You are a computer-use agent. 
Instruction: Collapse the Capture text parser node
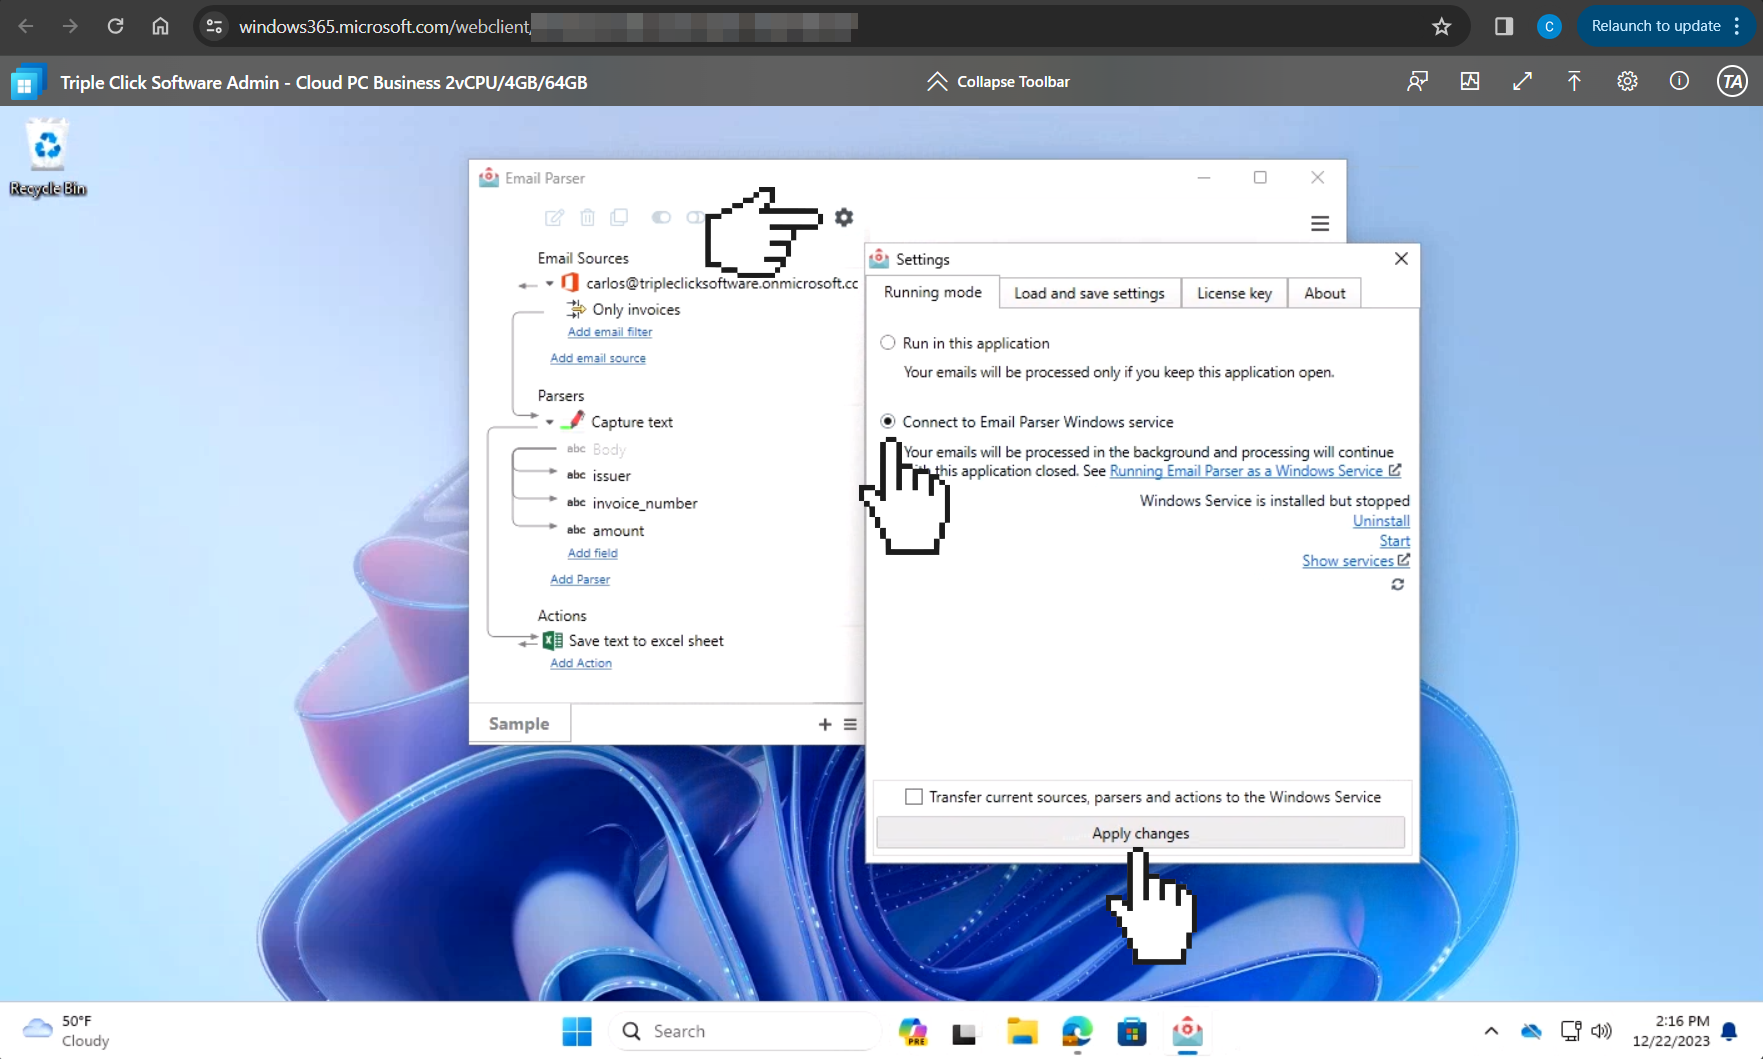click(550, 422)
